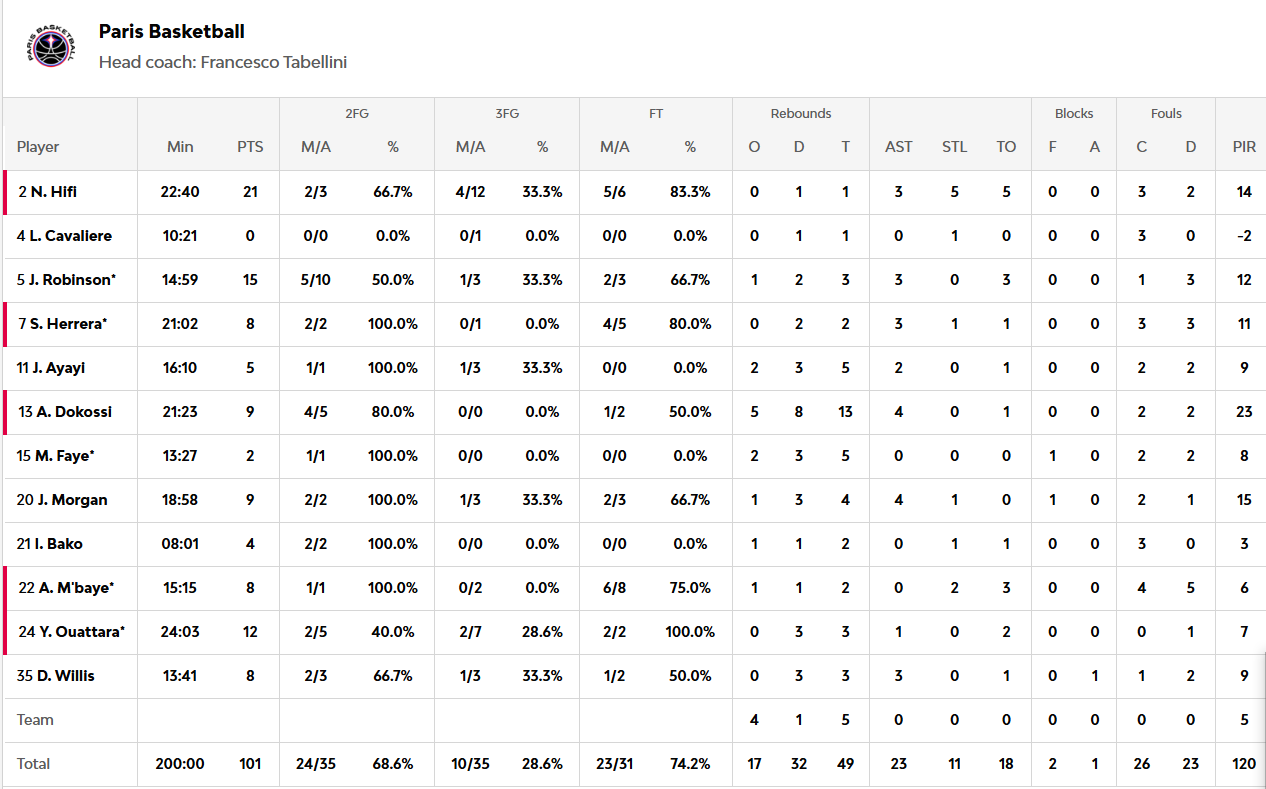Sort table by PTS column header
Image resolution: width=1266 pixels, height=789 pixels.
tap(250, 147)
